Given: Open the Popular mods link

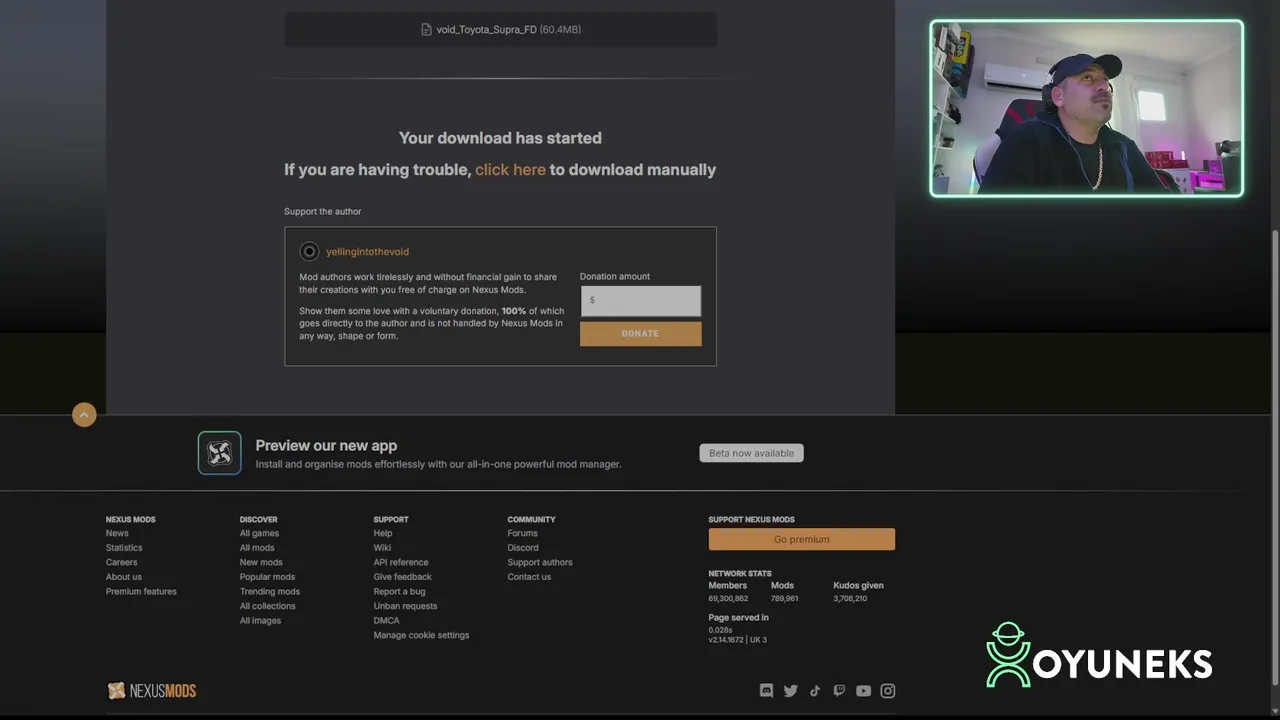Looking at the screenshot, I should 267,577.
